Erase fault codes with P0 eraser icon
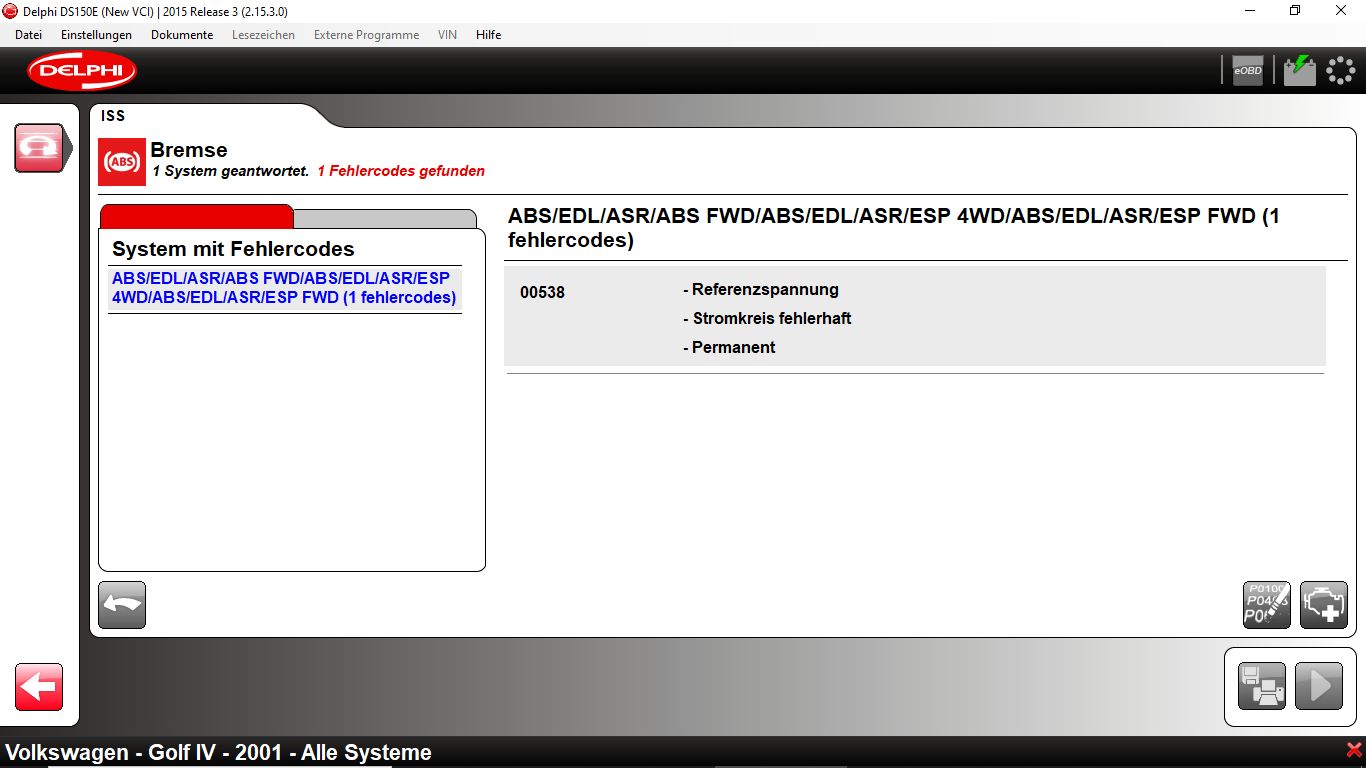 pos(1267,605)
